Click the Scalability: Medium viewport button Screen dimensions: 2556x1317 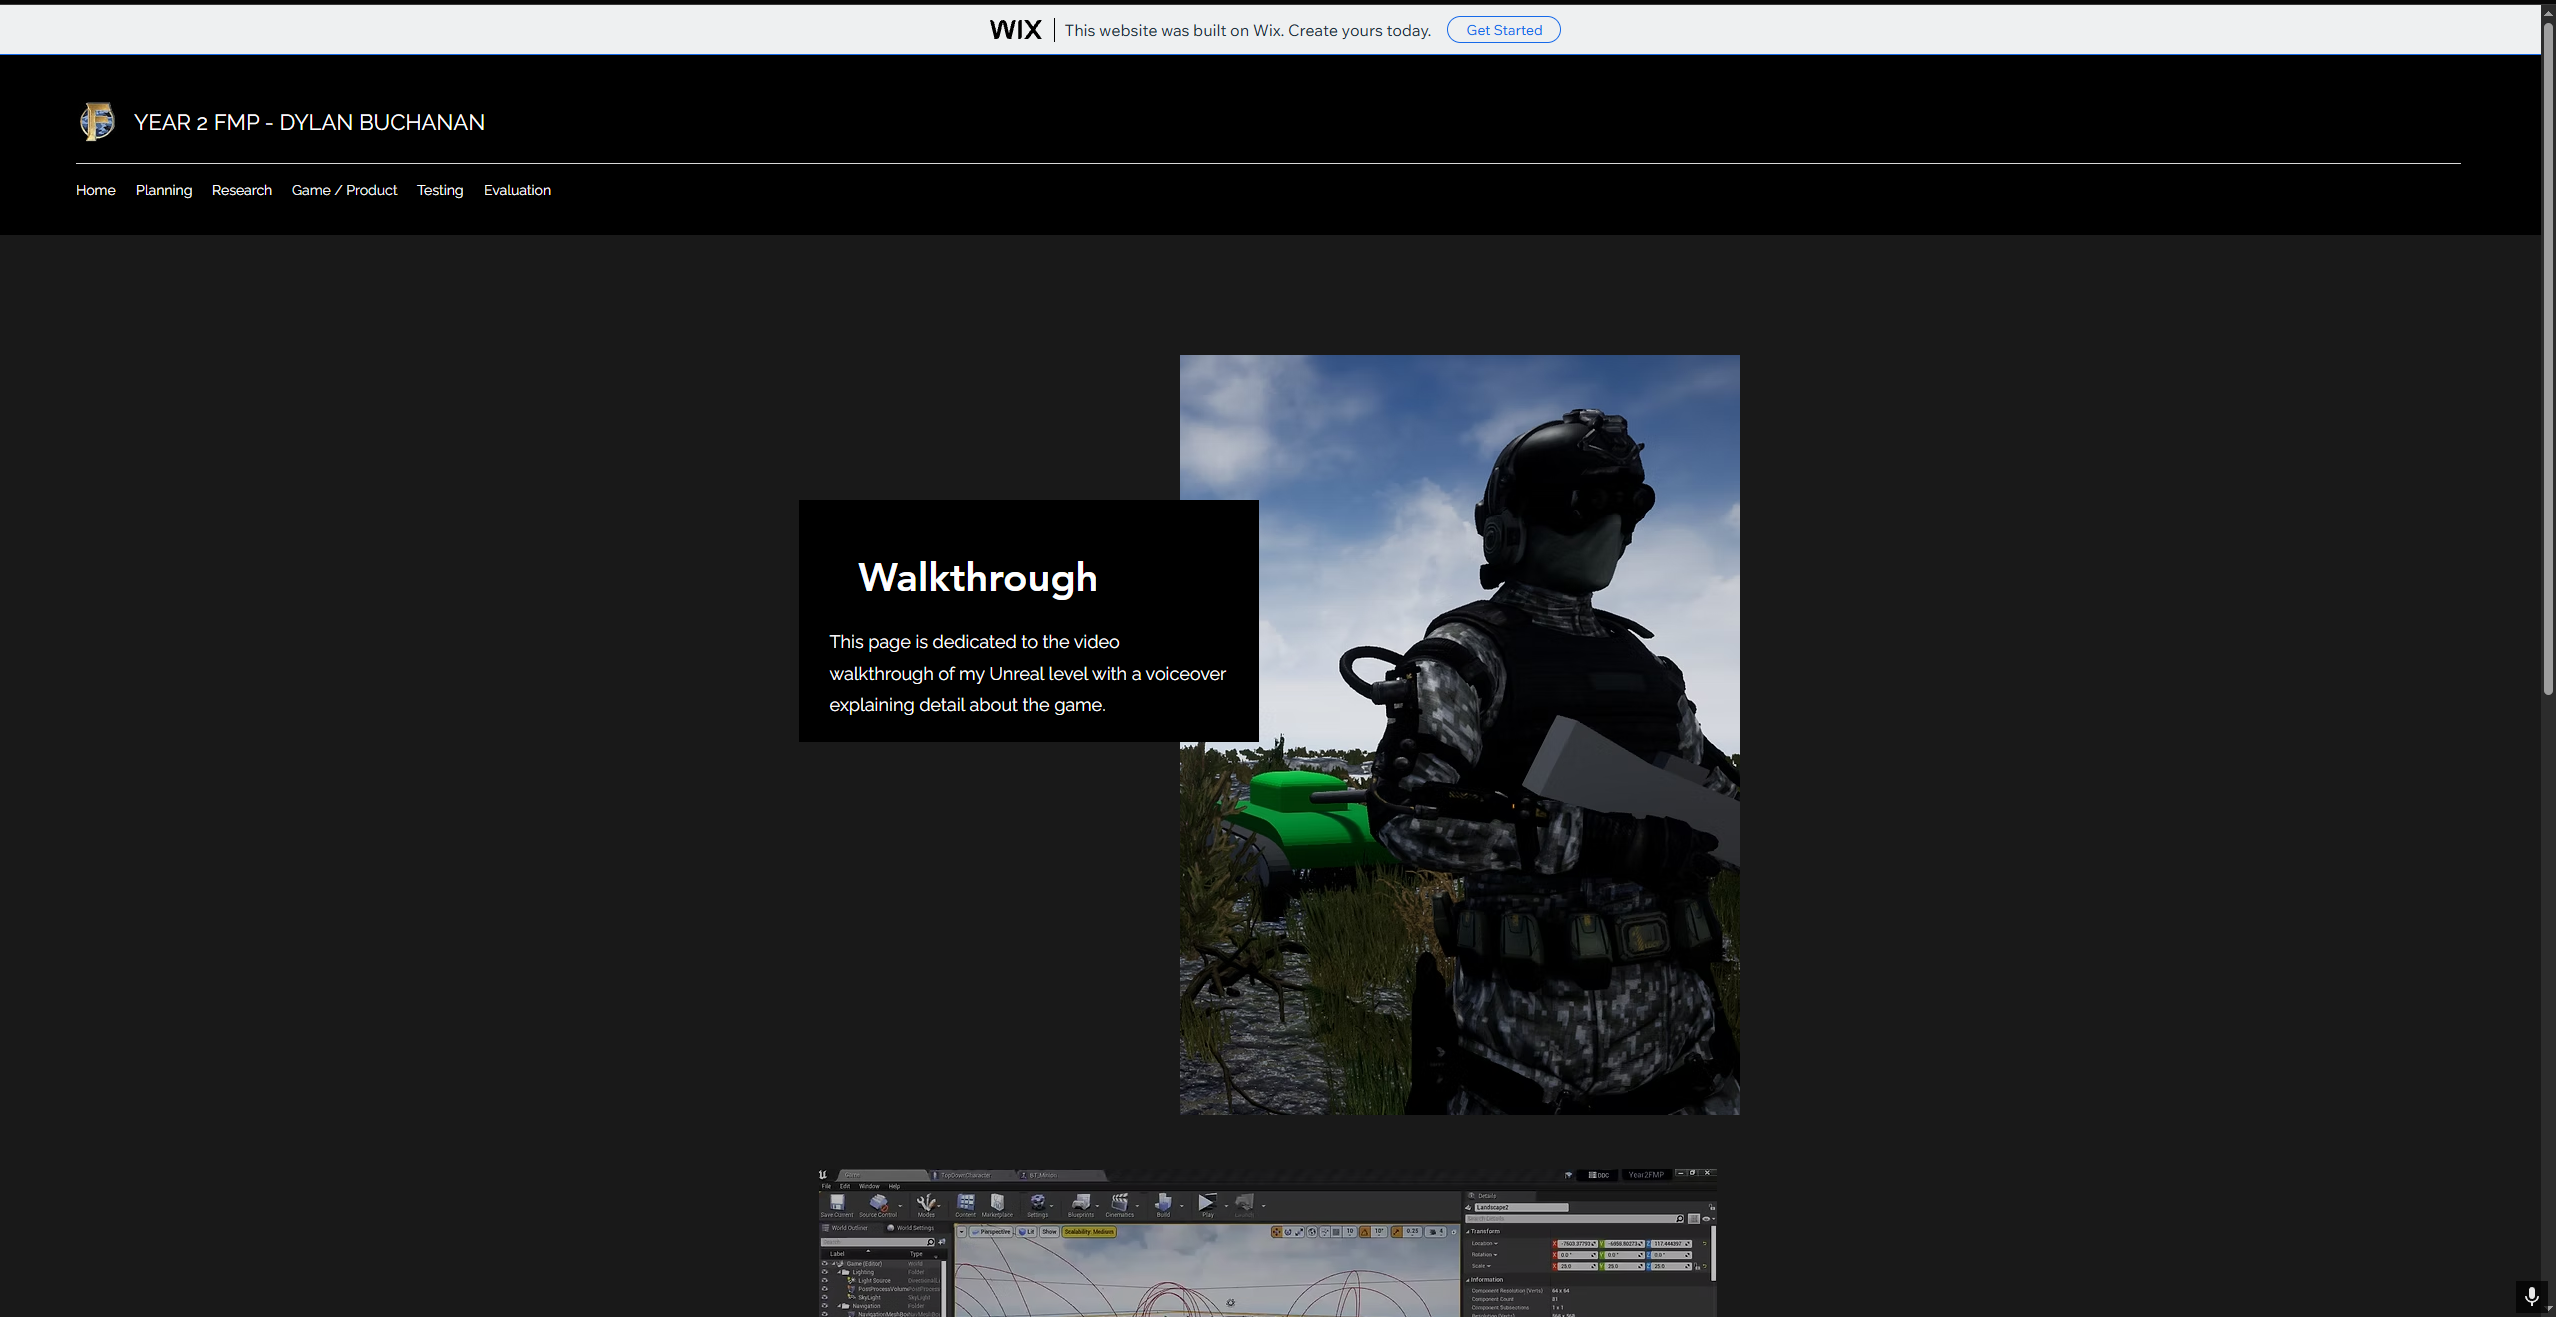(x=1089, y=1232)
